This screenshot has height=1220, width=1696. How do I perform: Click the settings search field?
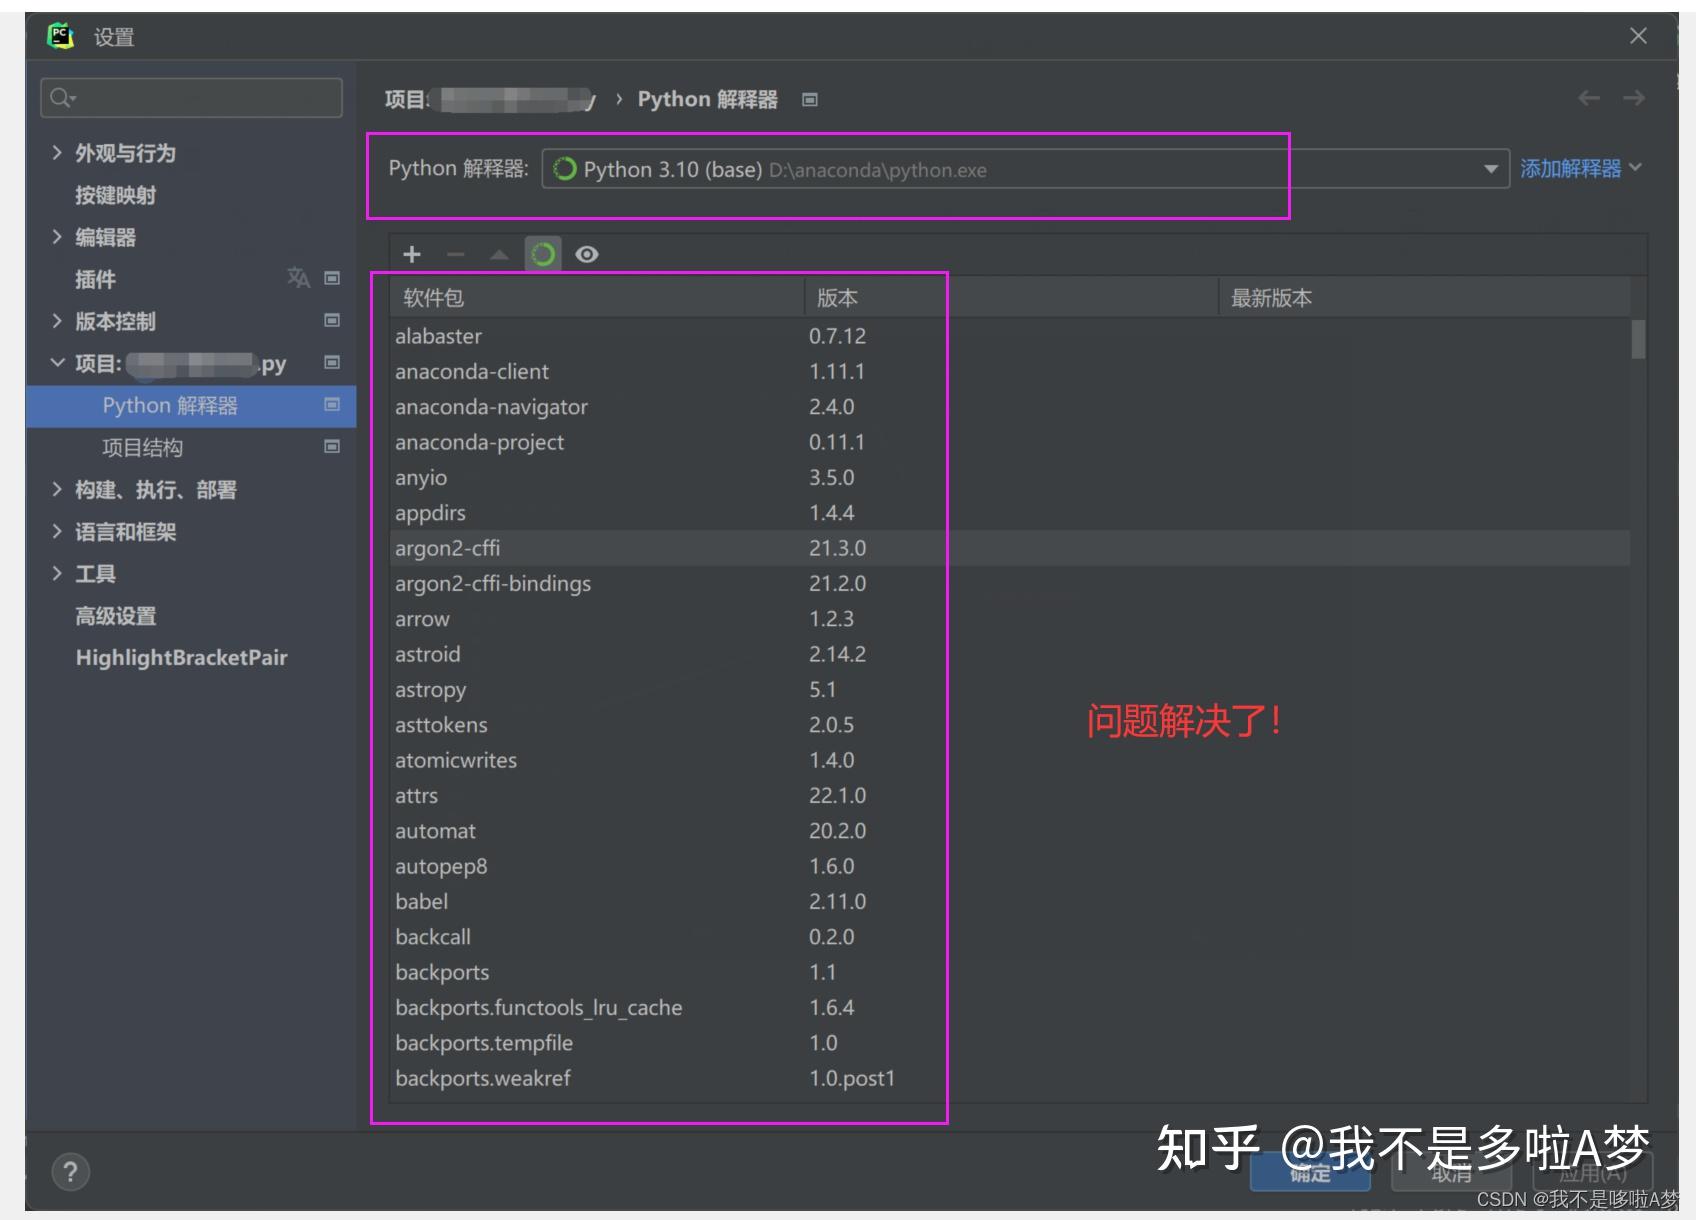point(190,96)
